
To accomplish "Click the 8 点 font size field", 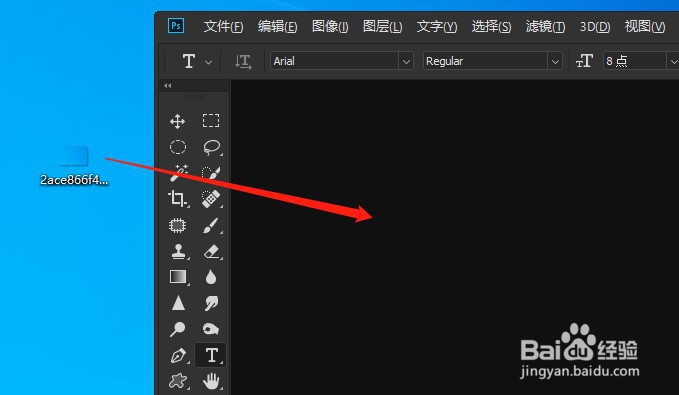I will click(x=635, y=61).
